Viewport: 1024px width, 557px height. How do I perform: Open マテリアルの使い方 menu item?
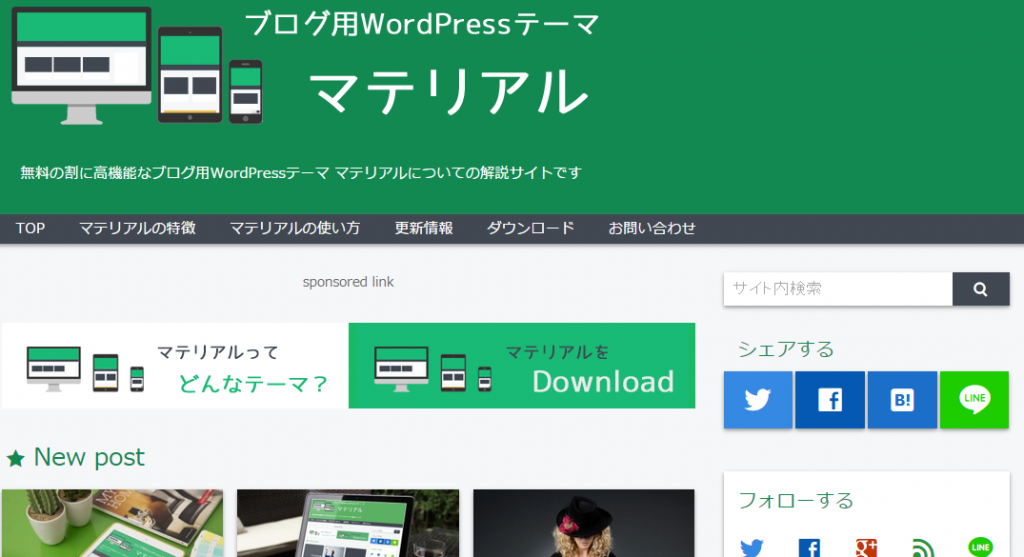[295, 229]
